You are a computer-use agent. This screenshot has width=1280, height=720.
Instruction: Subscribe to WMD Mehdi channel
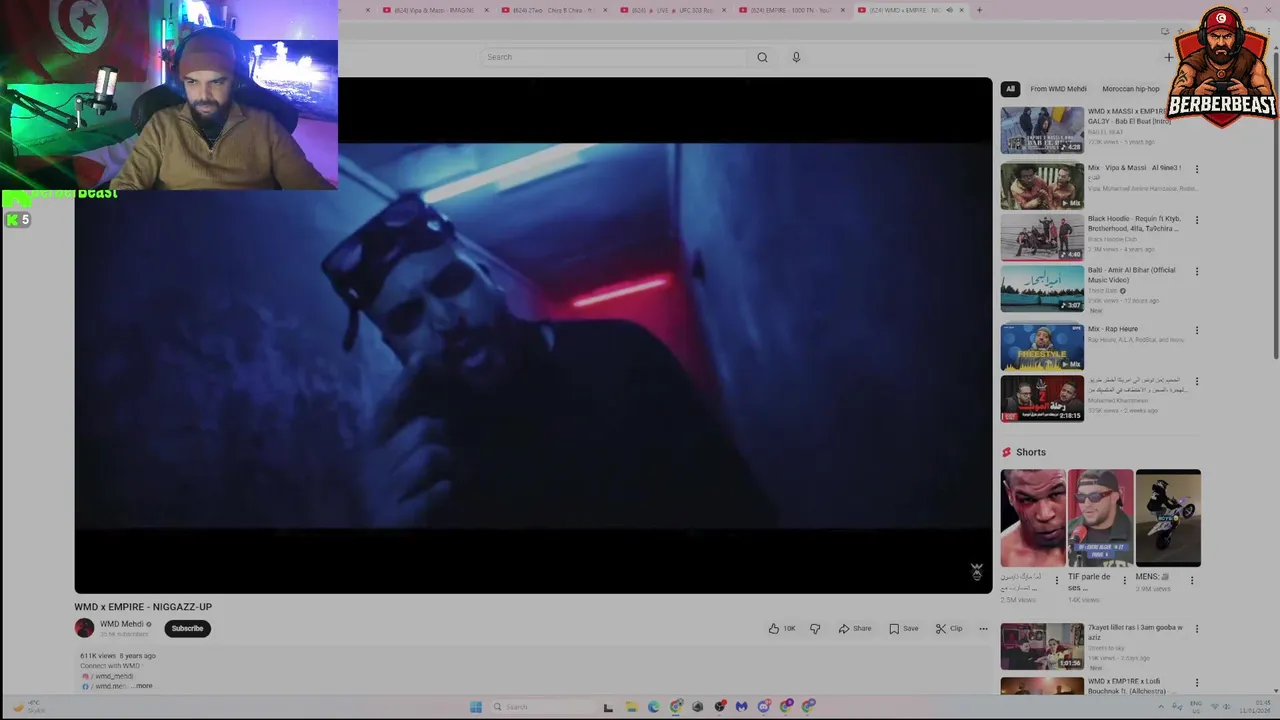tap(187, 628)
